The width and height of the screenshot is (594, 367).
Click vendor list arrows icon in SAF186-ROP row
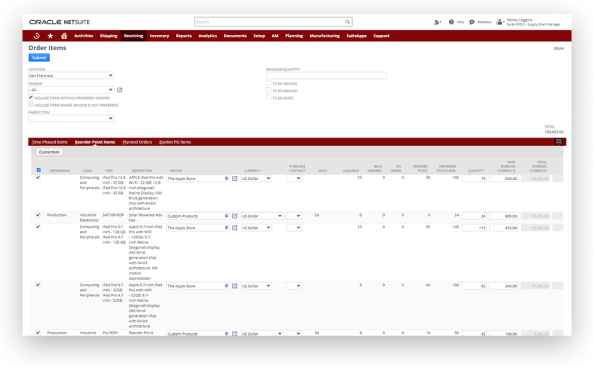[x=227, y=216]
